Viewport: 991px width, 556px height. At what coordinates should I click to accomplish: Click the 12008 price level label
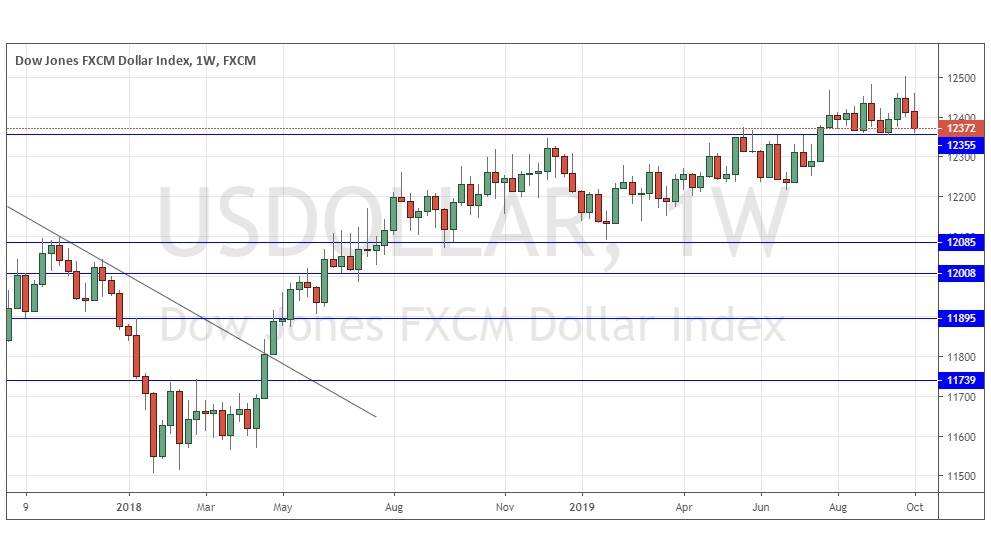(961, 273)
